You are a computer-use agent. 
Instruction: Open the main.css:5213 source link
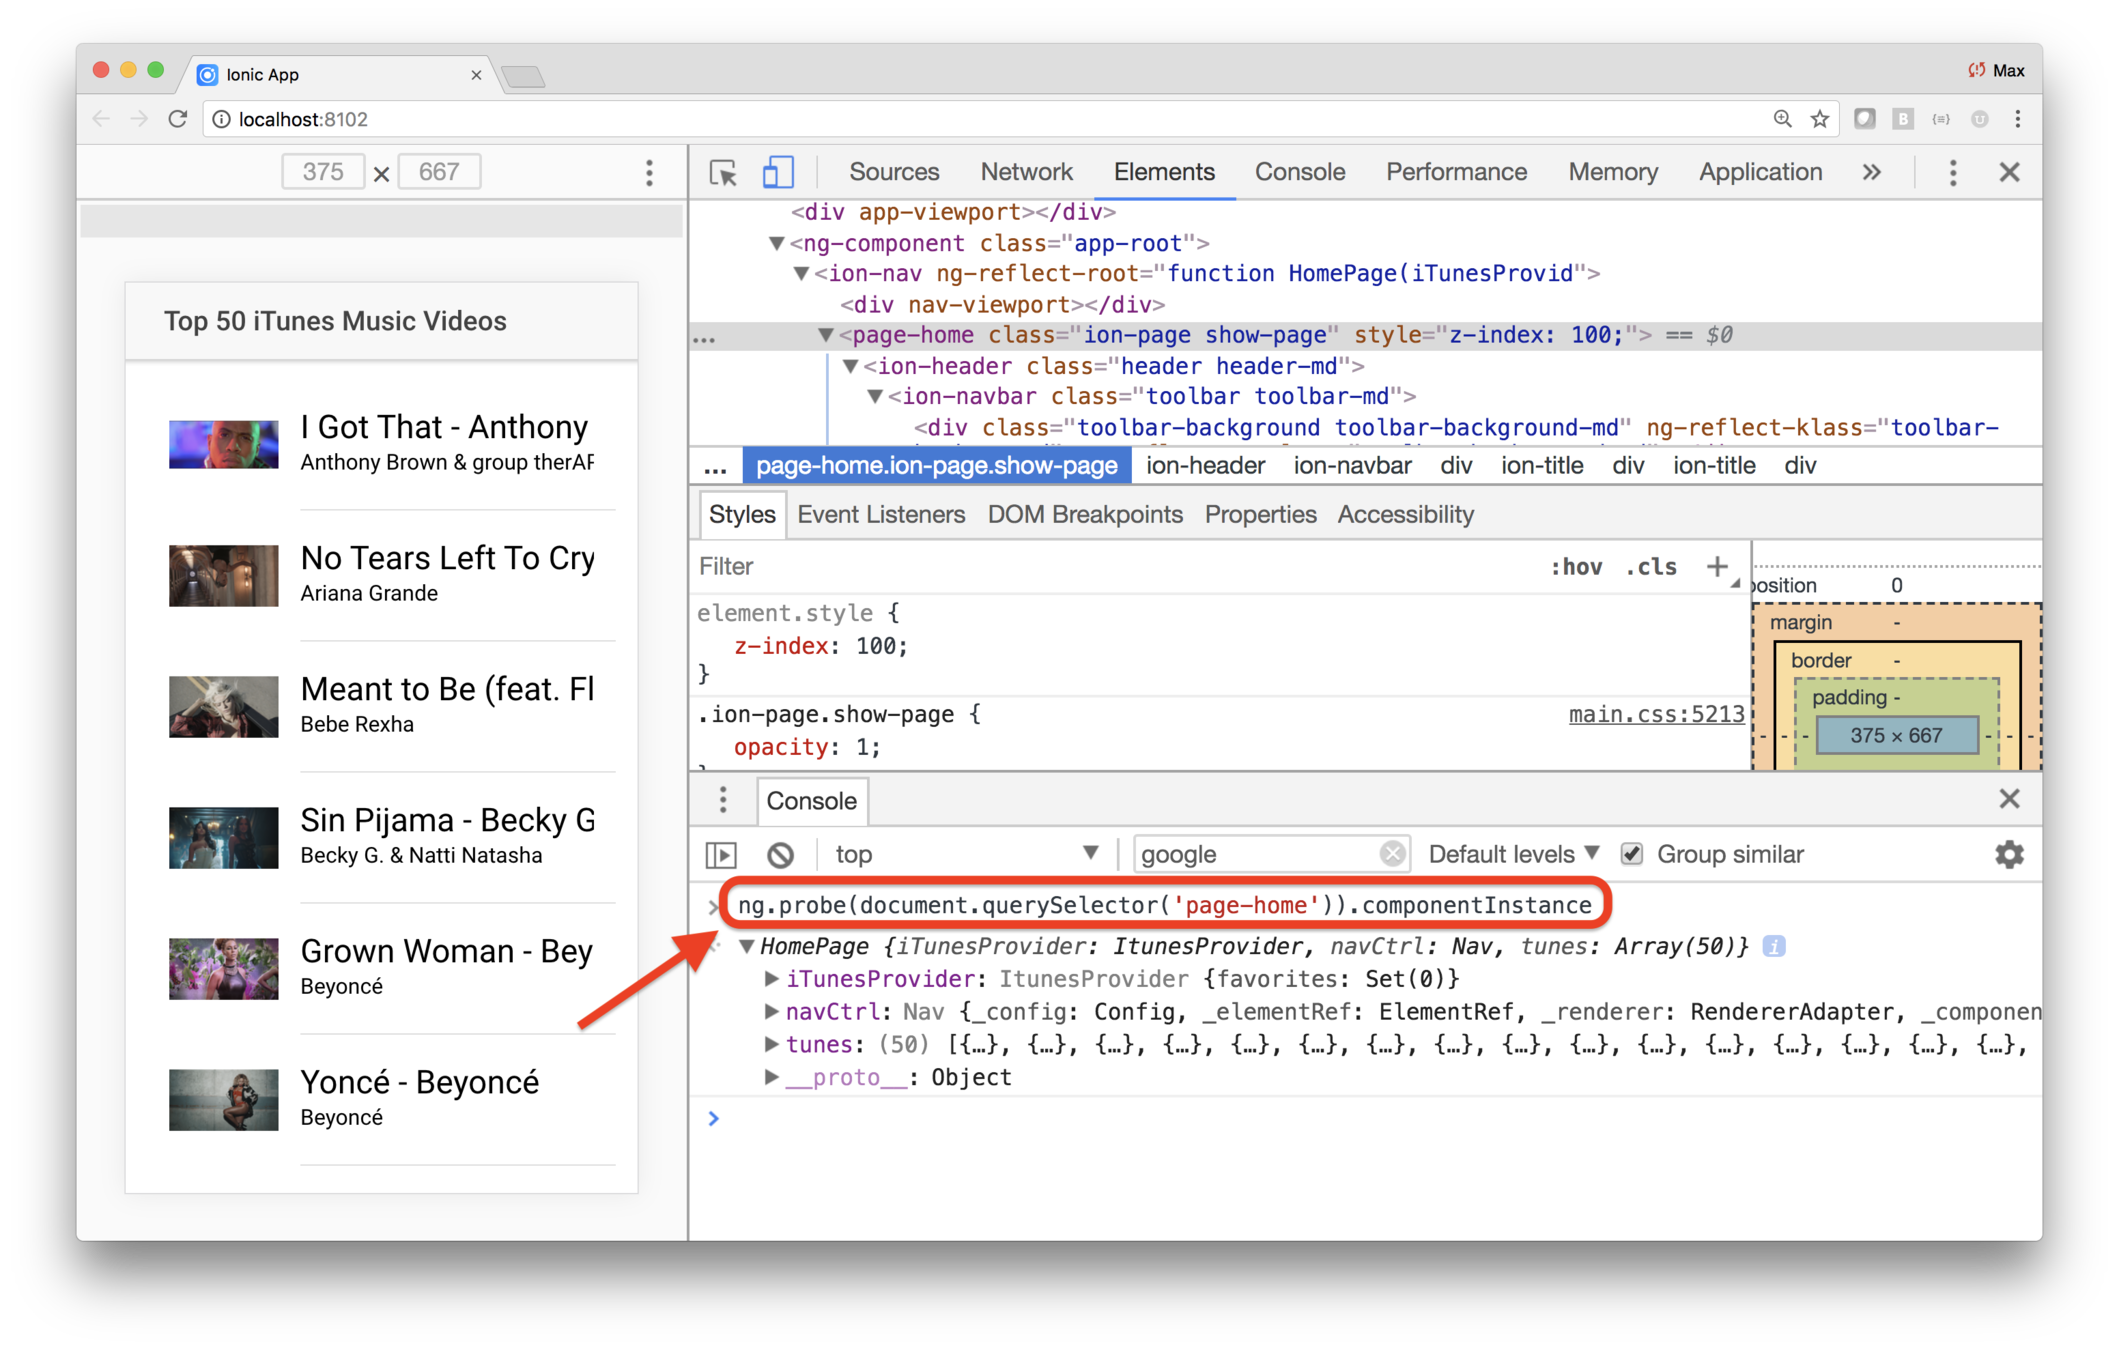[1655, 714]
